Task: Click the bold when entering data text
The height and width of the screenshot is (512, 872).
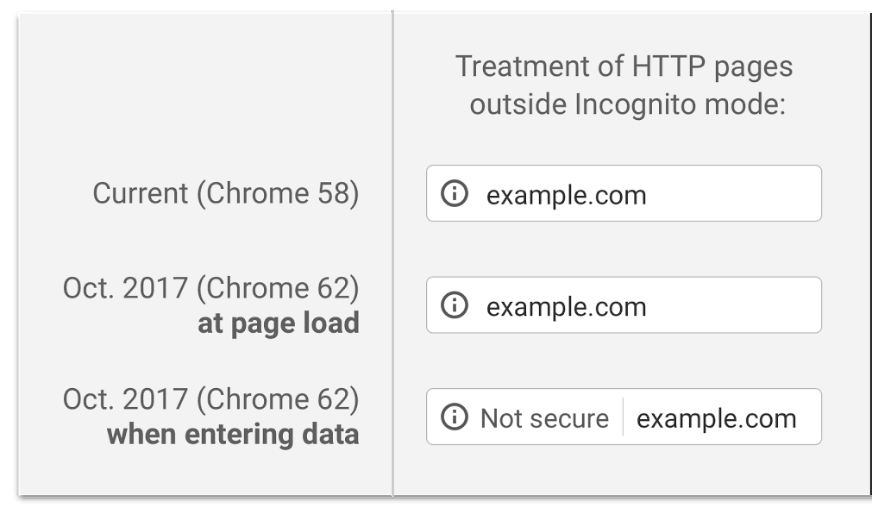Action: click(x=233, y=434)
